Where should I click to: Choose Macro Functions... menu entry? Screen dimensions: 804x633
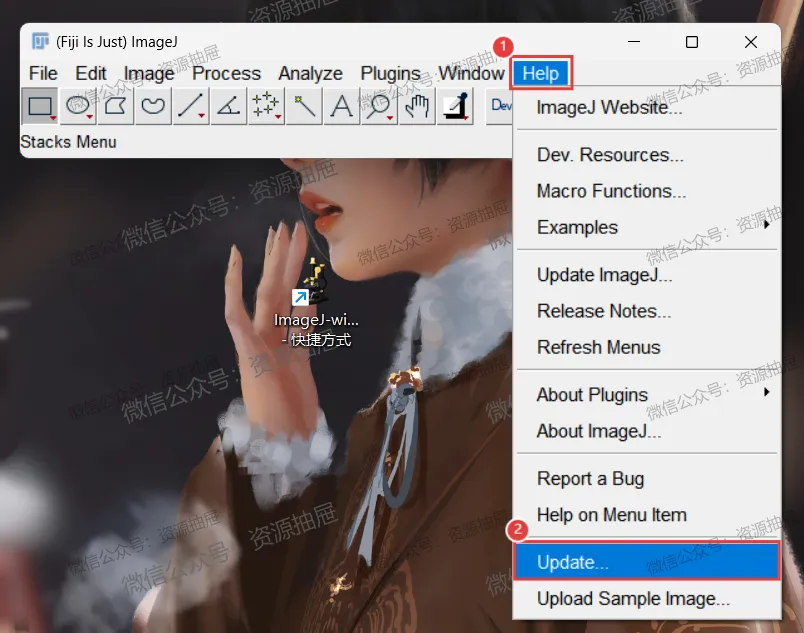(647, 191)
